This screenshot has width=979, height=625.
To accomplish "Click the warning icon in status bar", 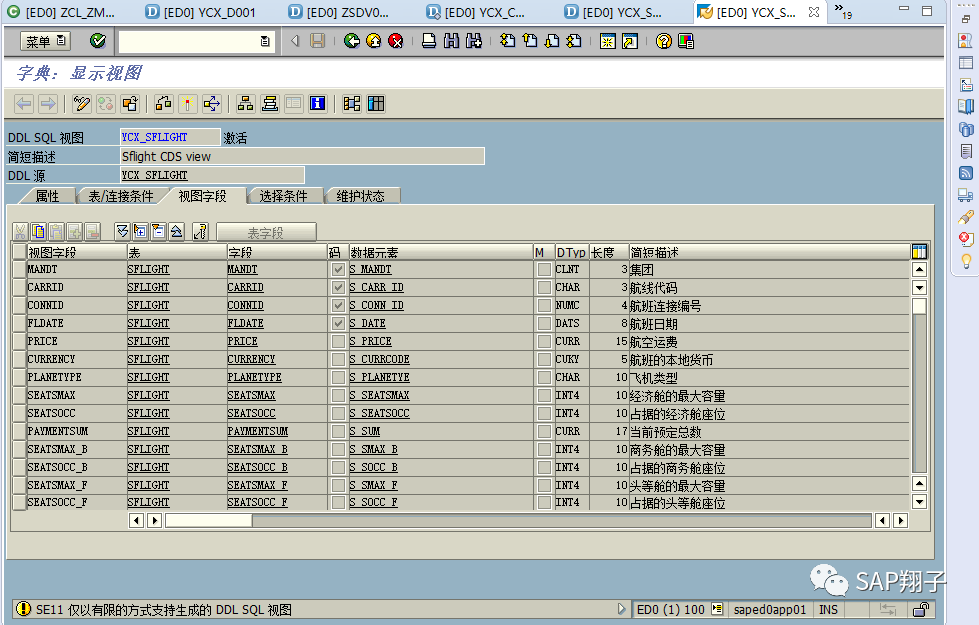I will [x=23, y=609].
